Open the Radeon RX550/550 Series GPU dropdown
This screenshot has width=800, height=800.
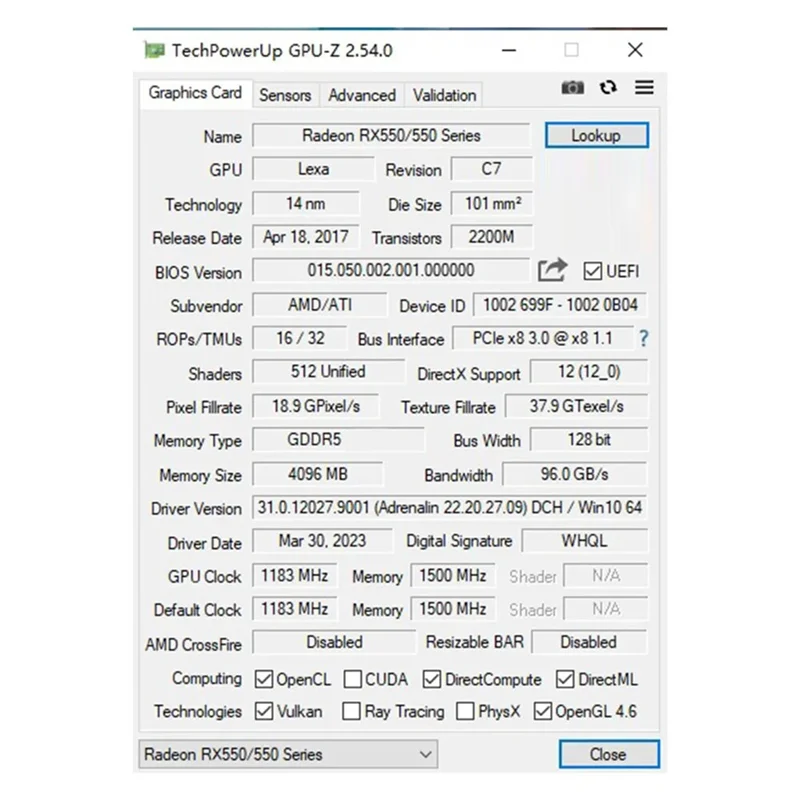(x=288, y=754)
